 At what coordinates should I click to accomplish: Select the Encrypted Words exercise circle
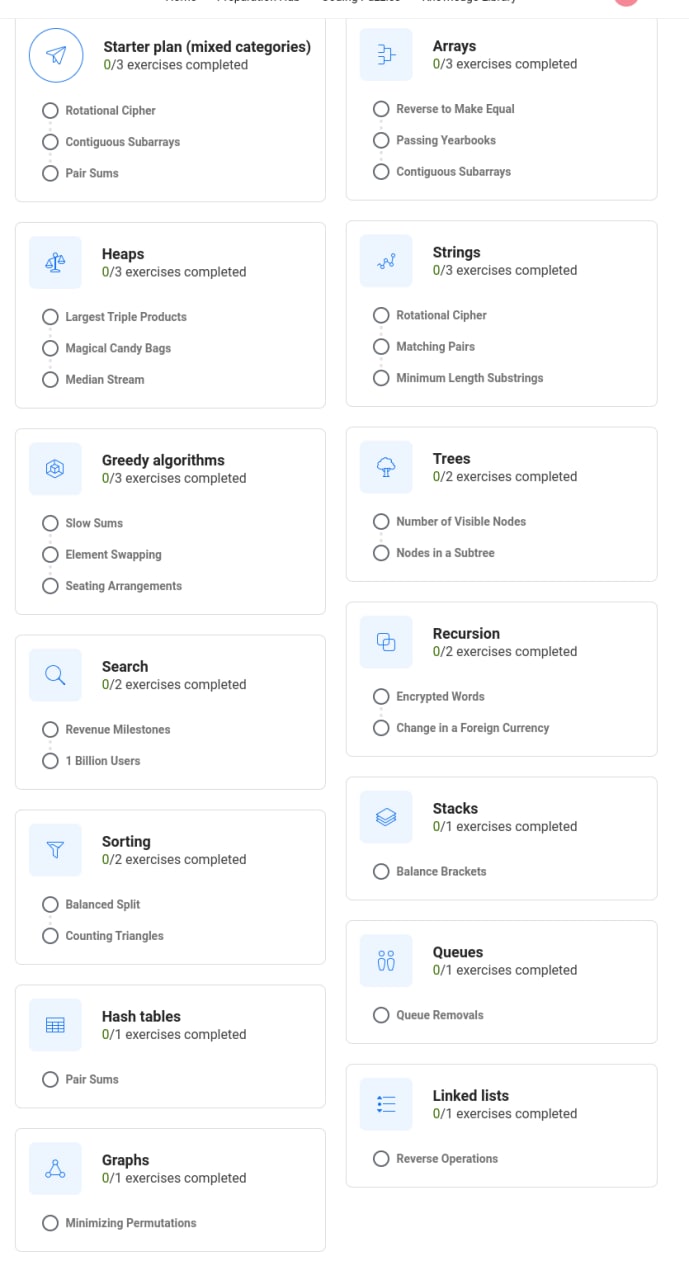tap(381, 696)
